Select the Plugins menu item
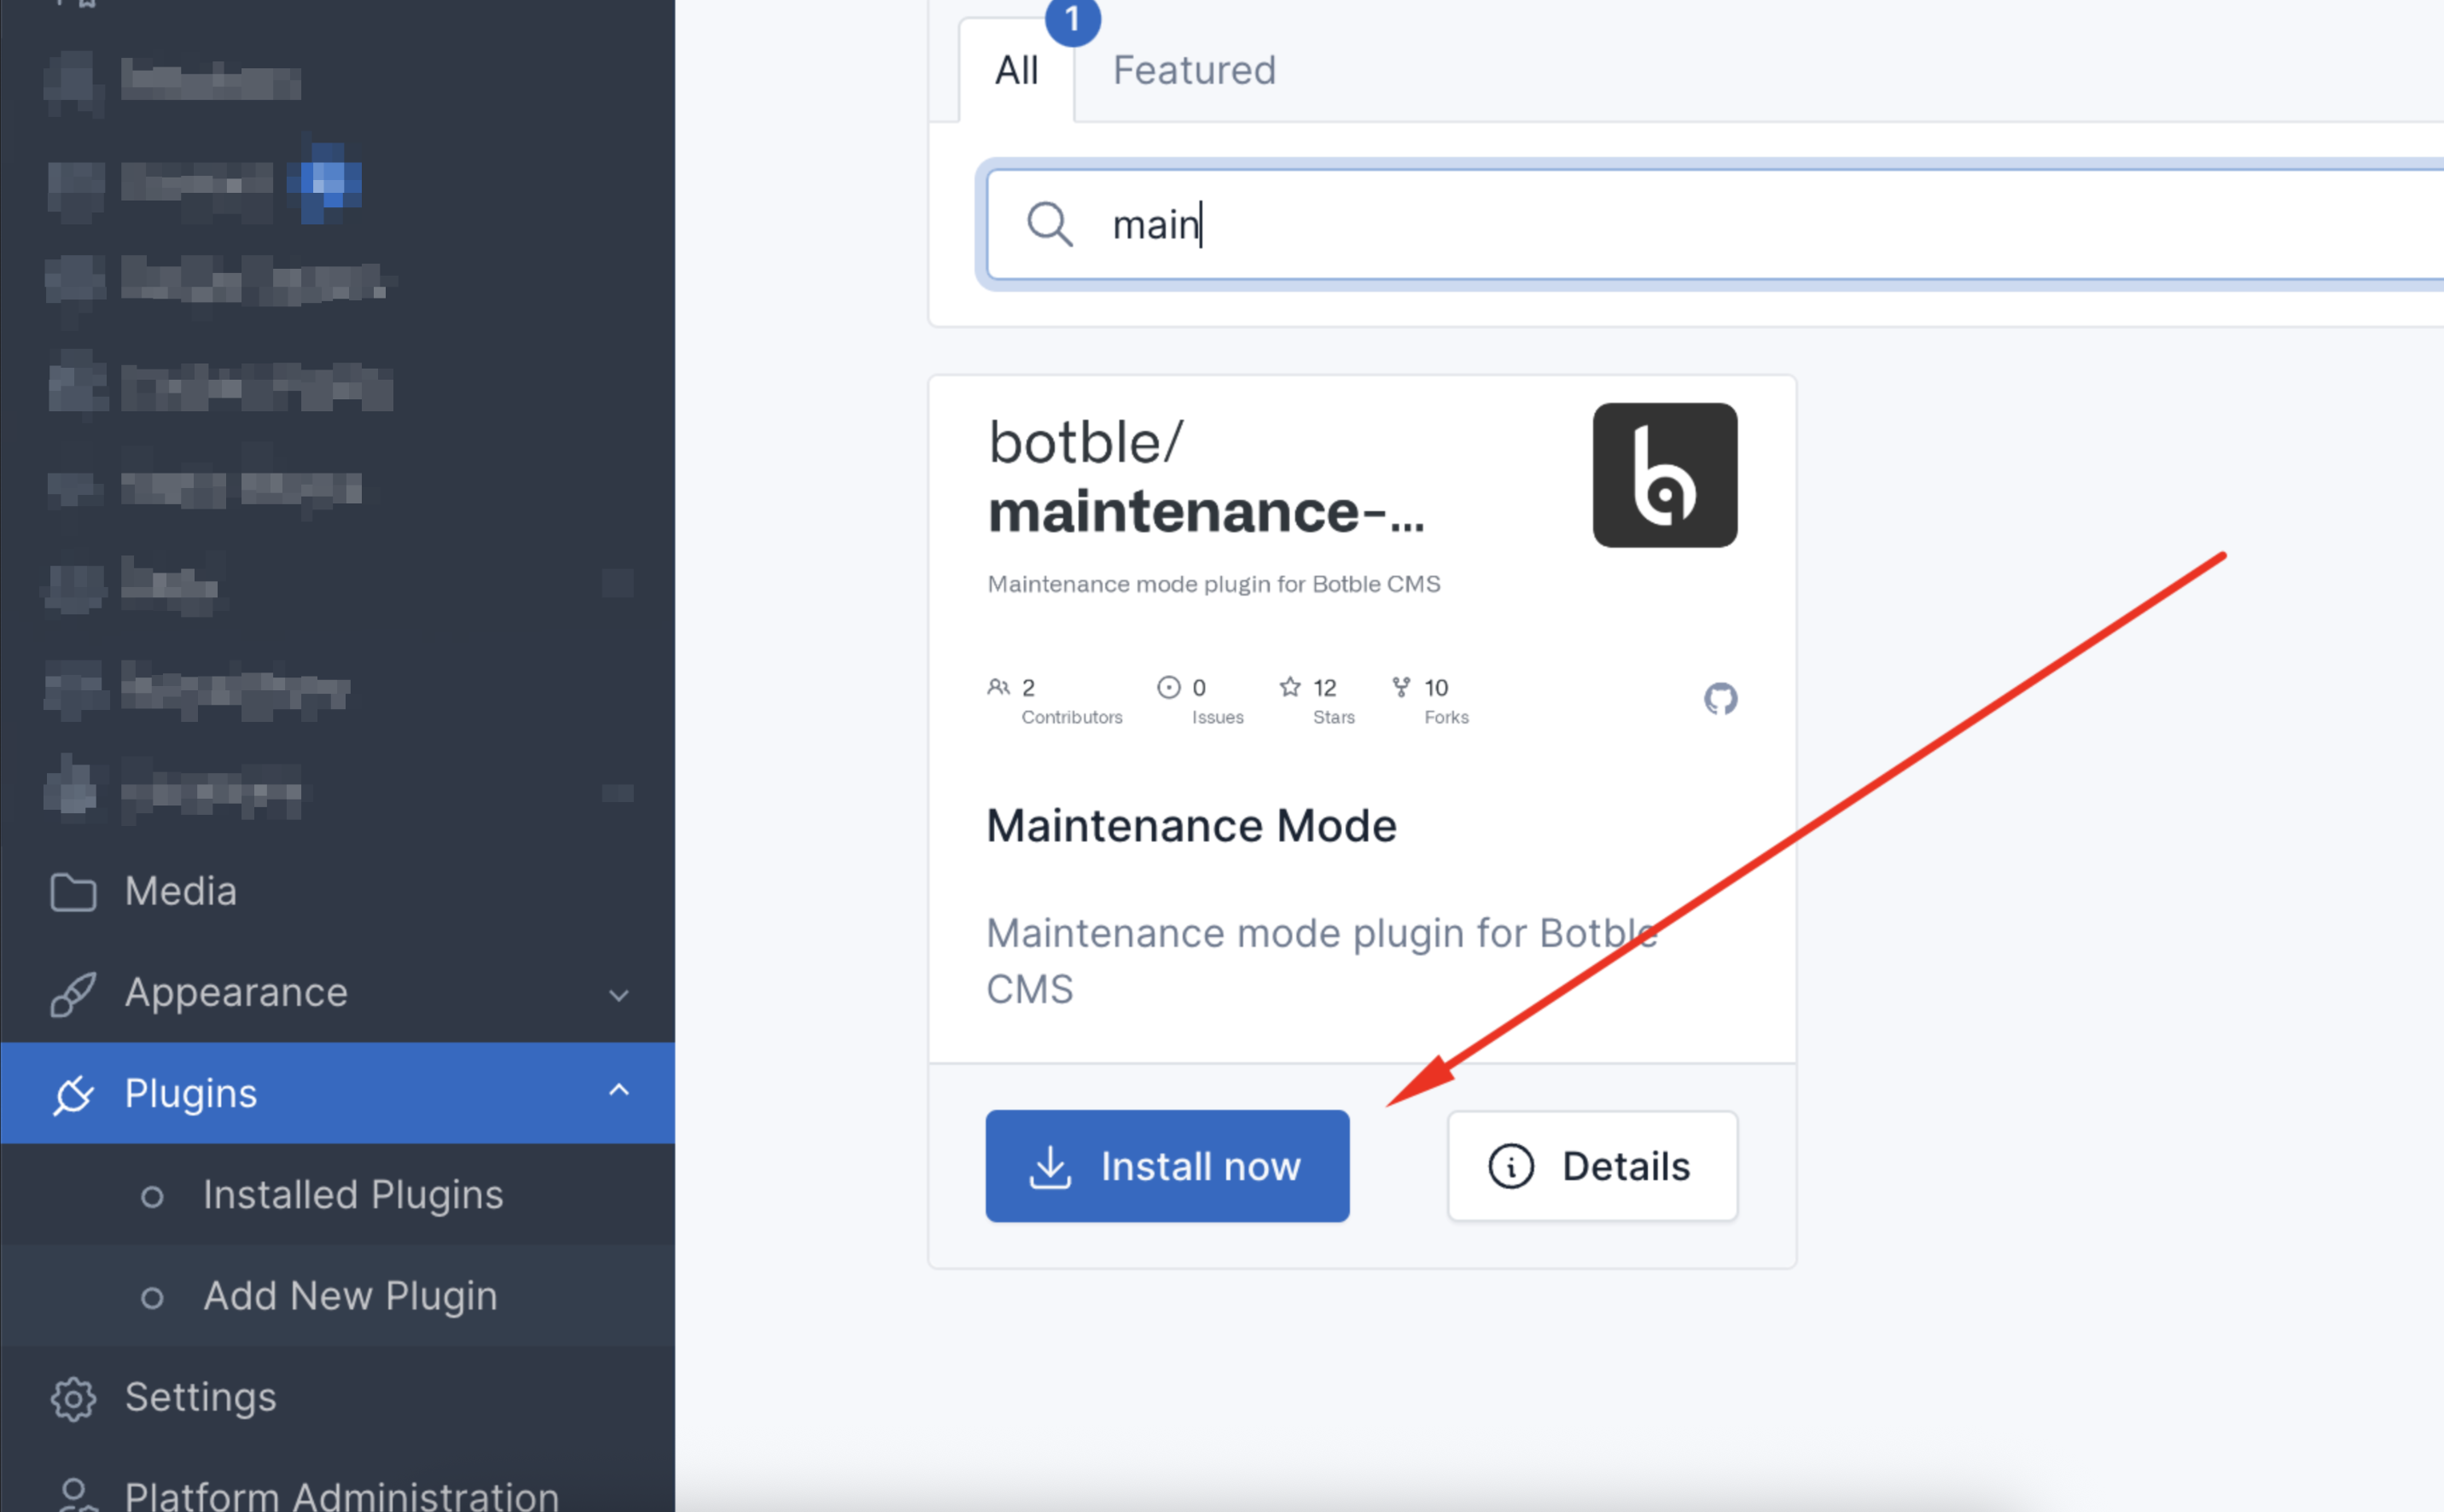 tap(337, 1093)
